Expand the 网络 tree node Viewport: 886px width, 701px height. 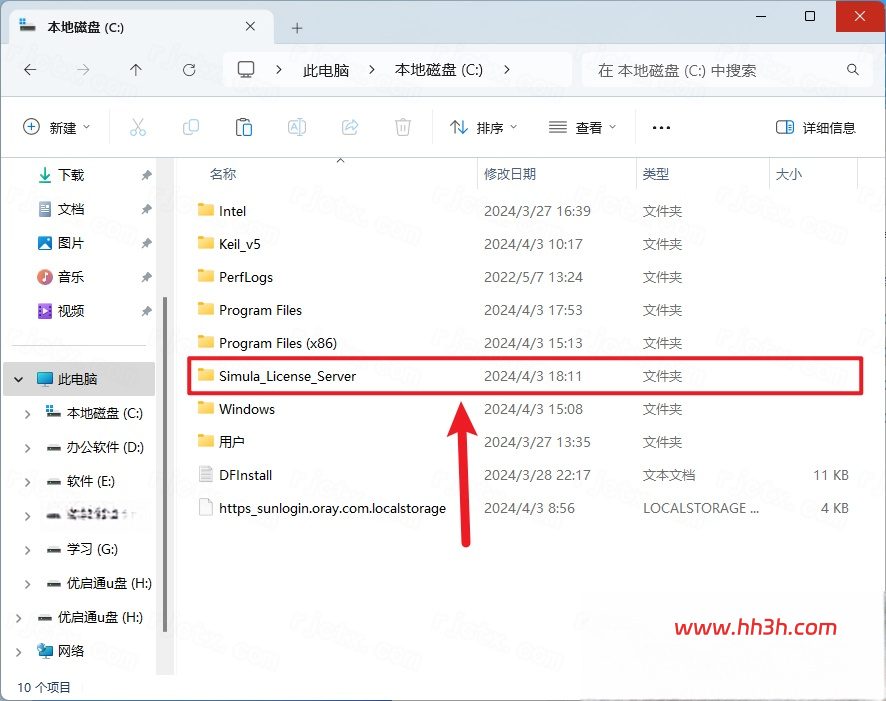(19, 652)
